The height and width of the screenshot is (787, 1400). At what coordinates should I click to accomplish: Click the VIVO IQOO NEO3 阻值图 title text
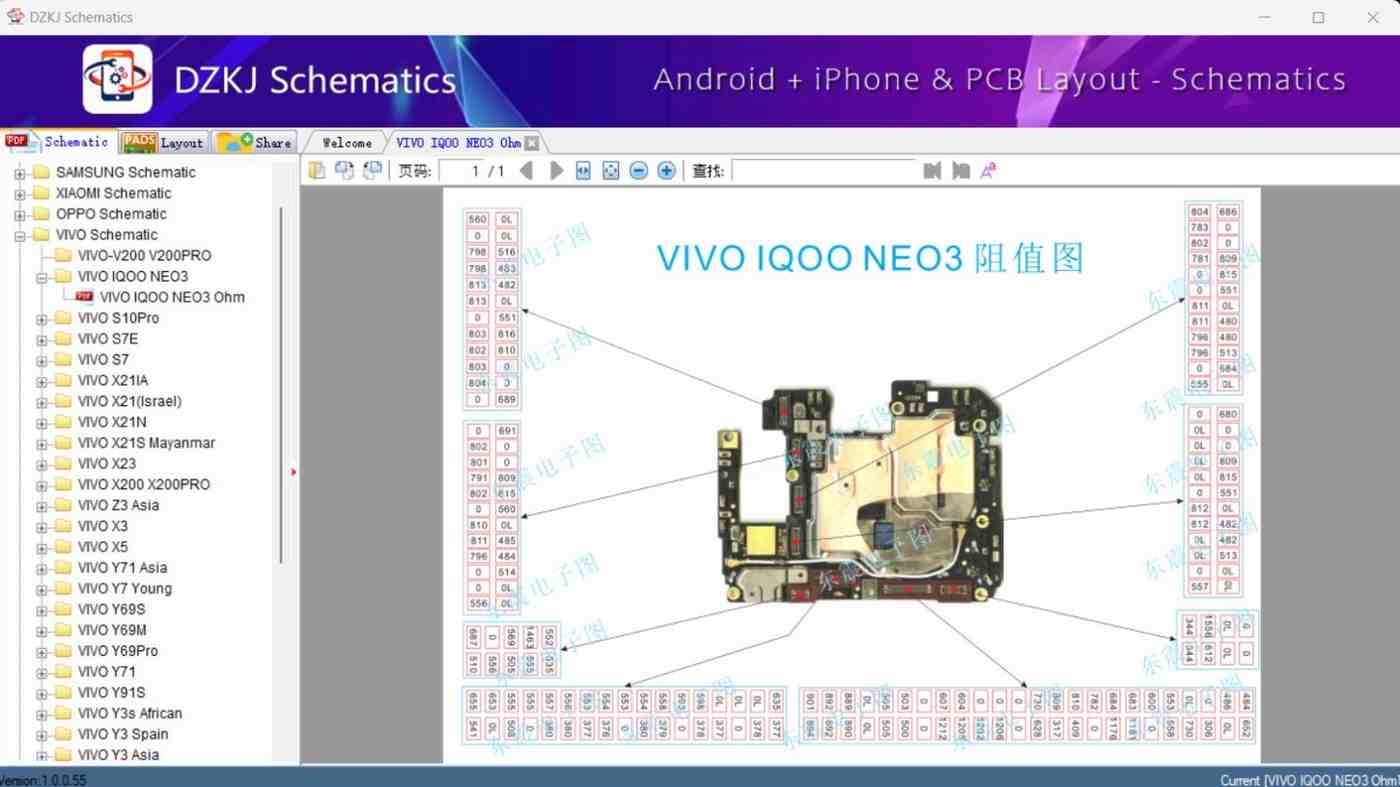[x=870, y=258]
